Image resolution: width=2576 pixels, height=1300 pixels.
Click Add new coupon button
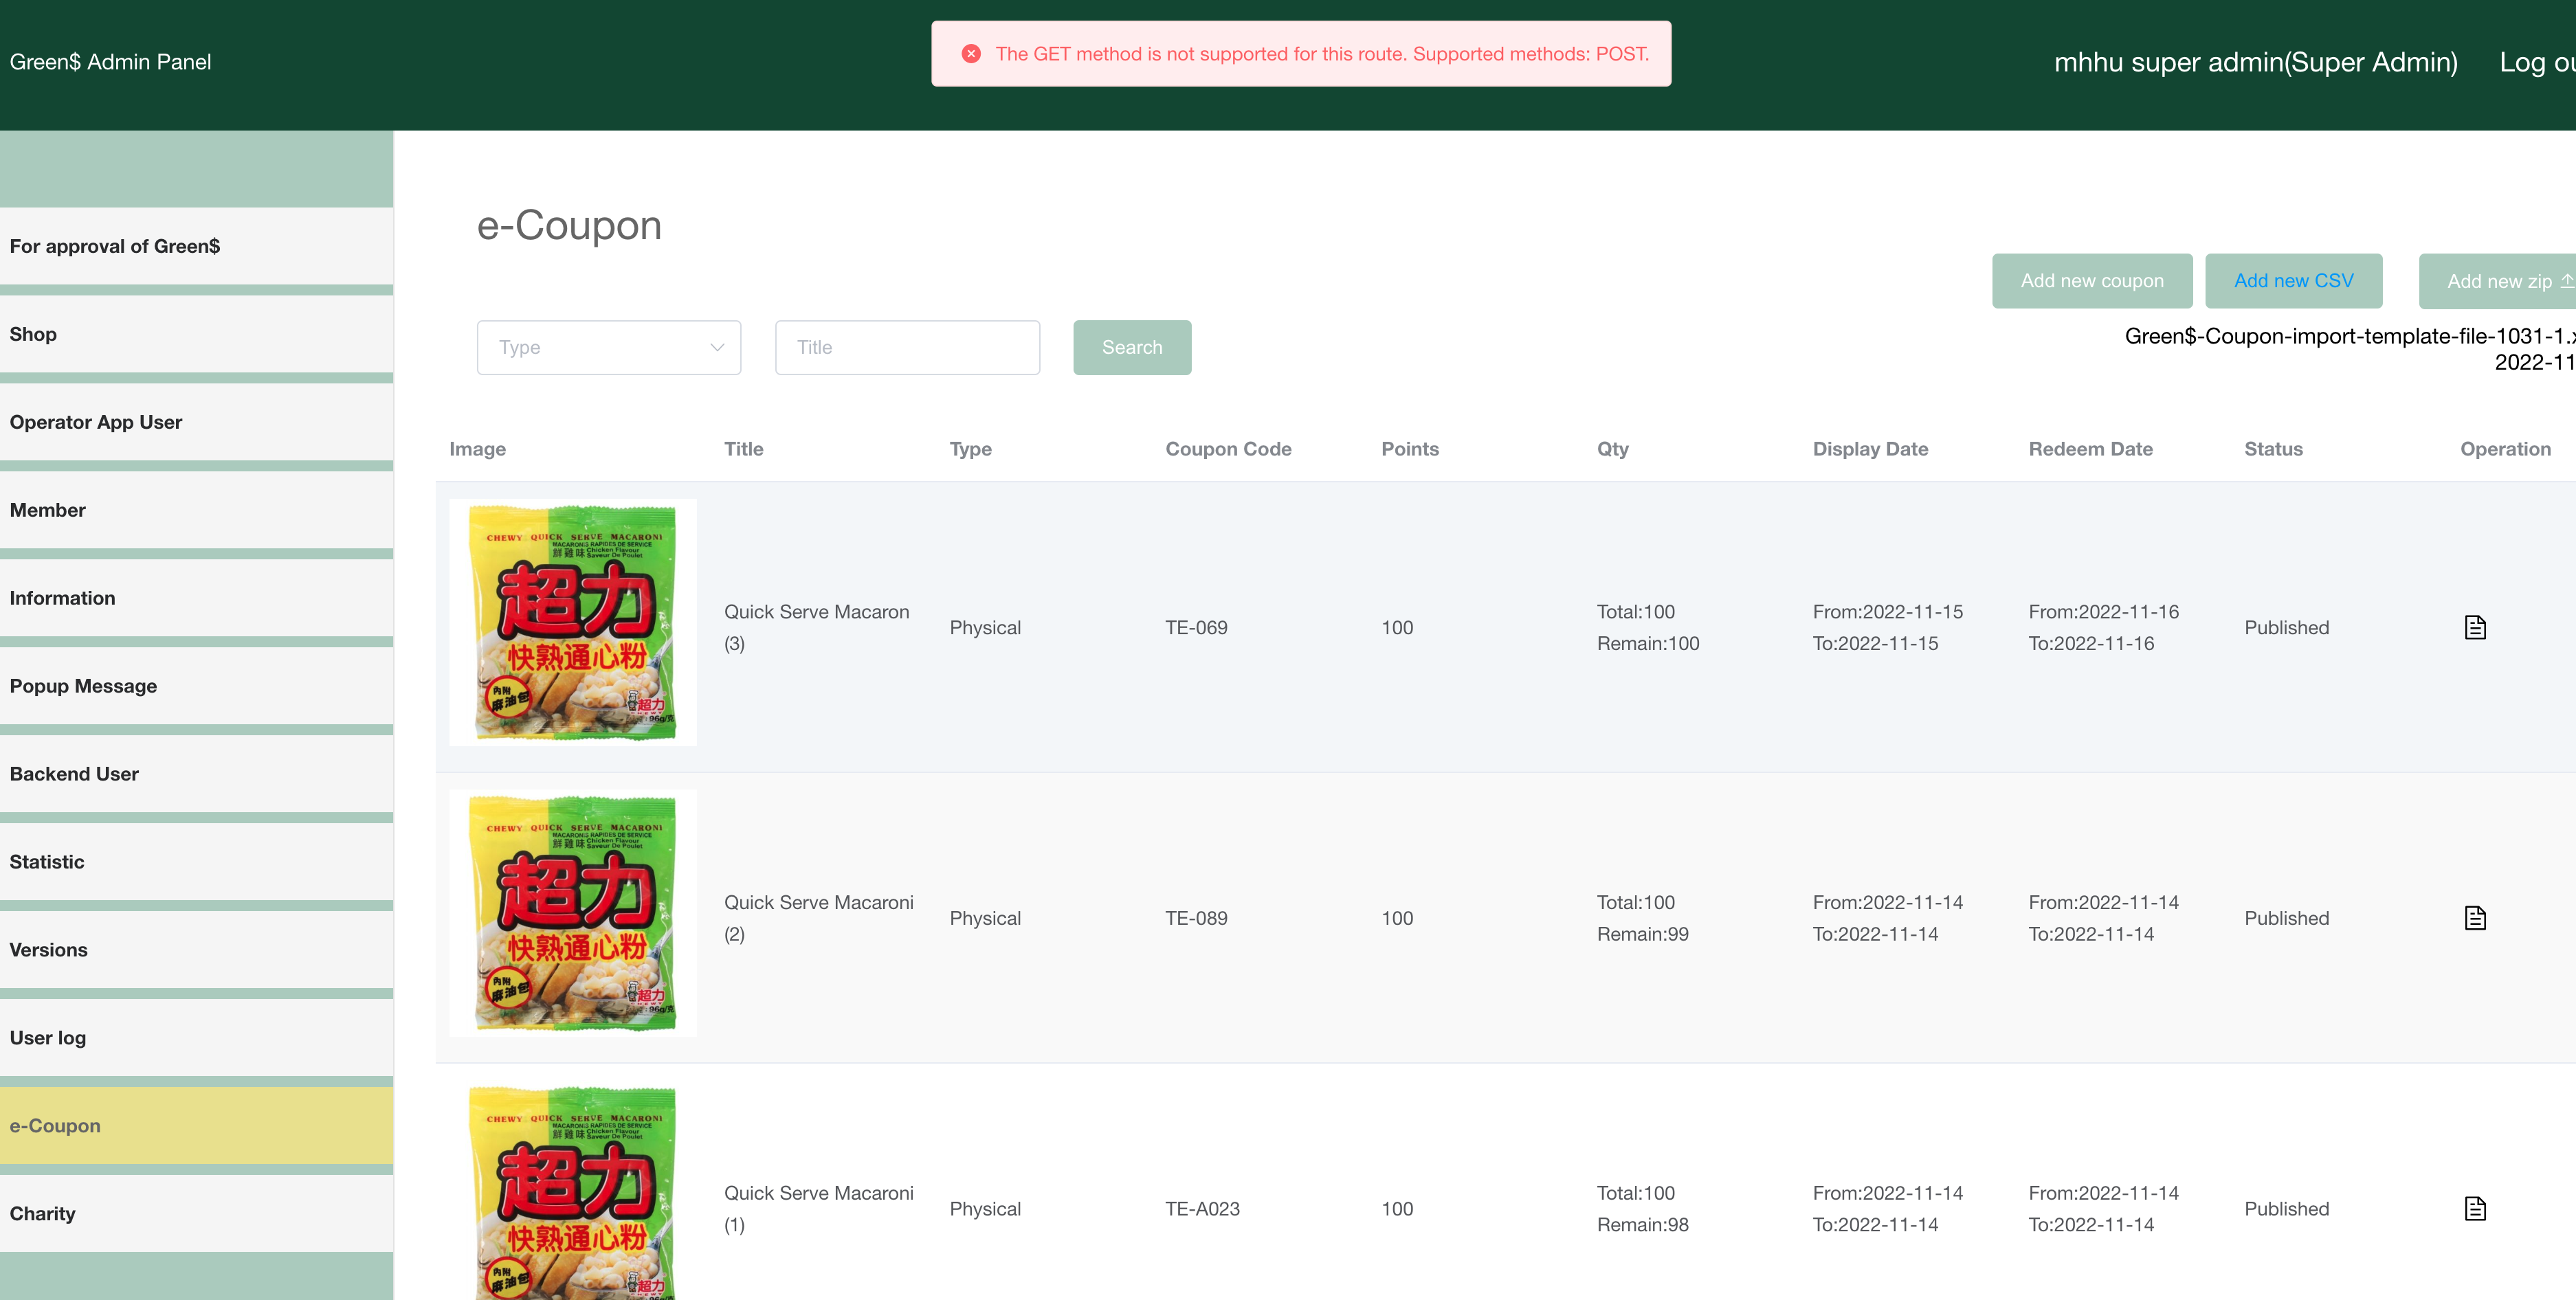coord(2091,281)
